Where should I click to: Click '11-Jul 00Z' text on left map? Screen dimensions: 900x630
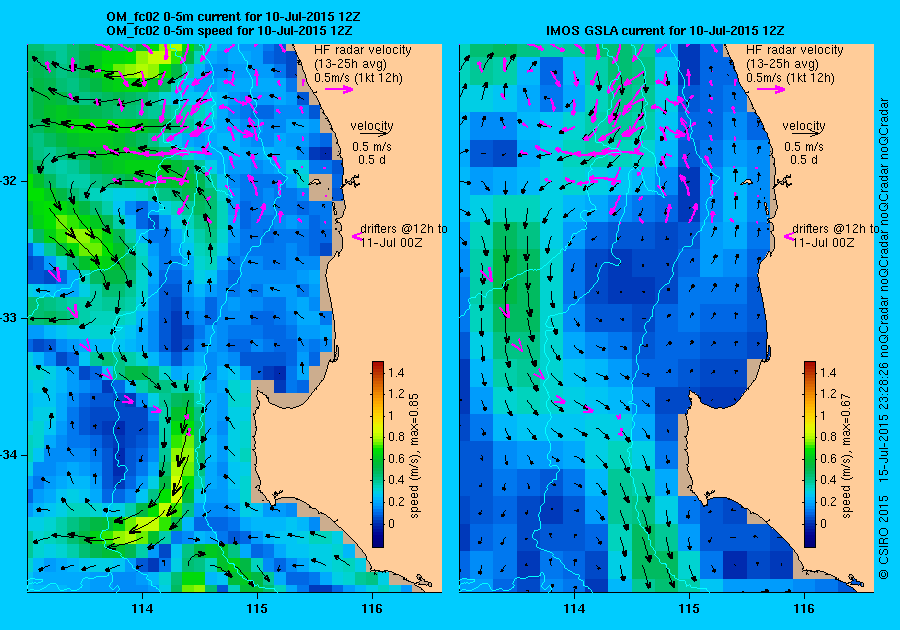pos(391,242)
